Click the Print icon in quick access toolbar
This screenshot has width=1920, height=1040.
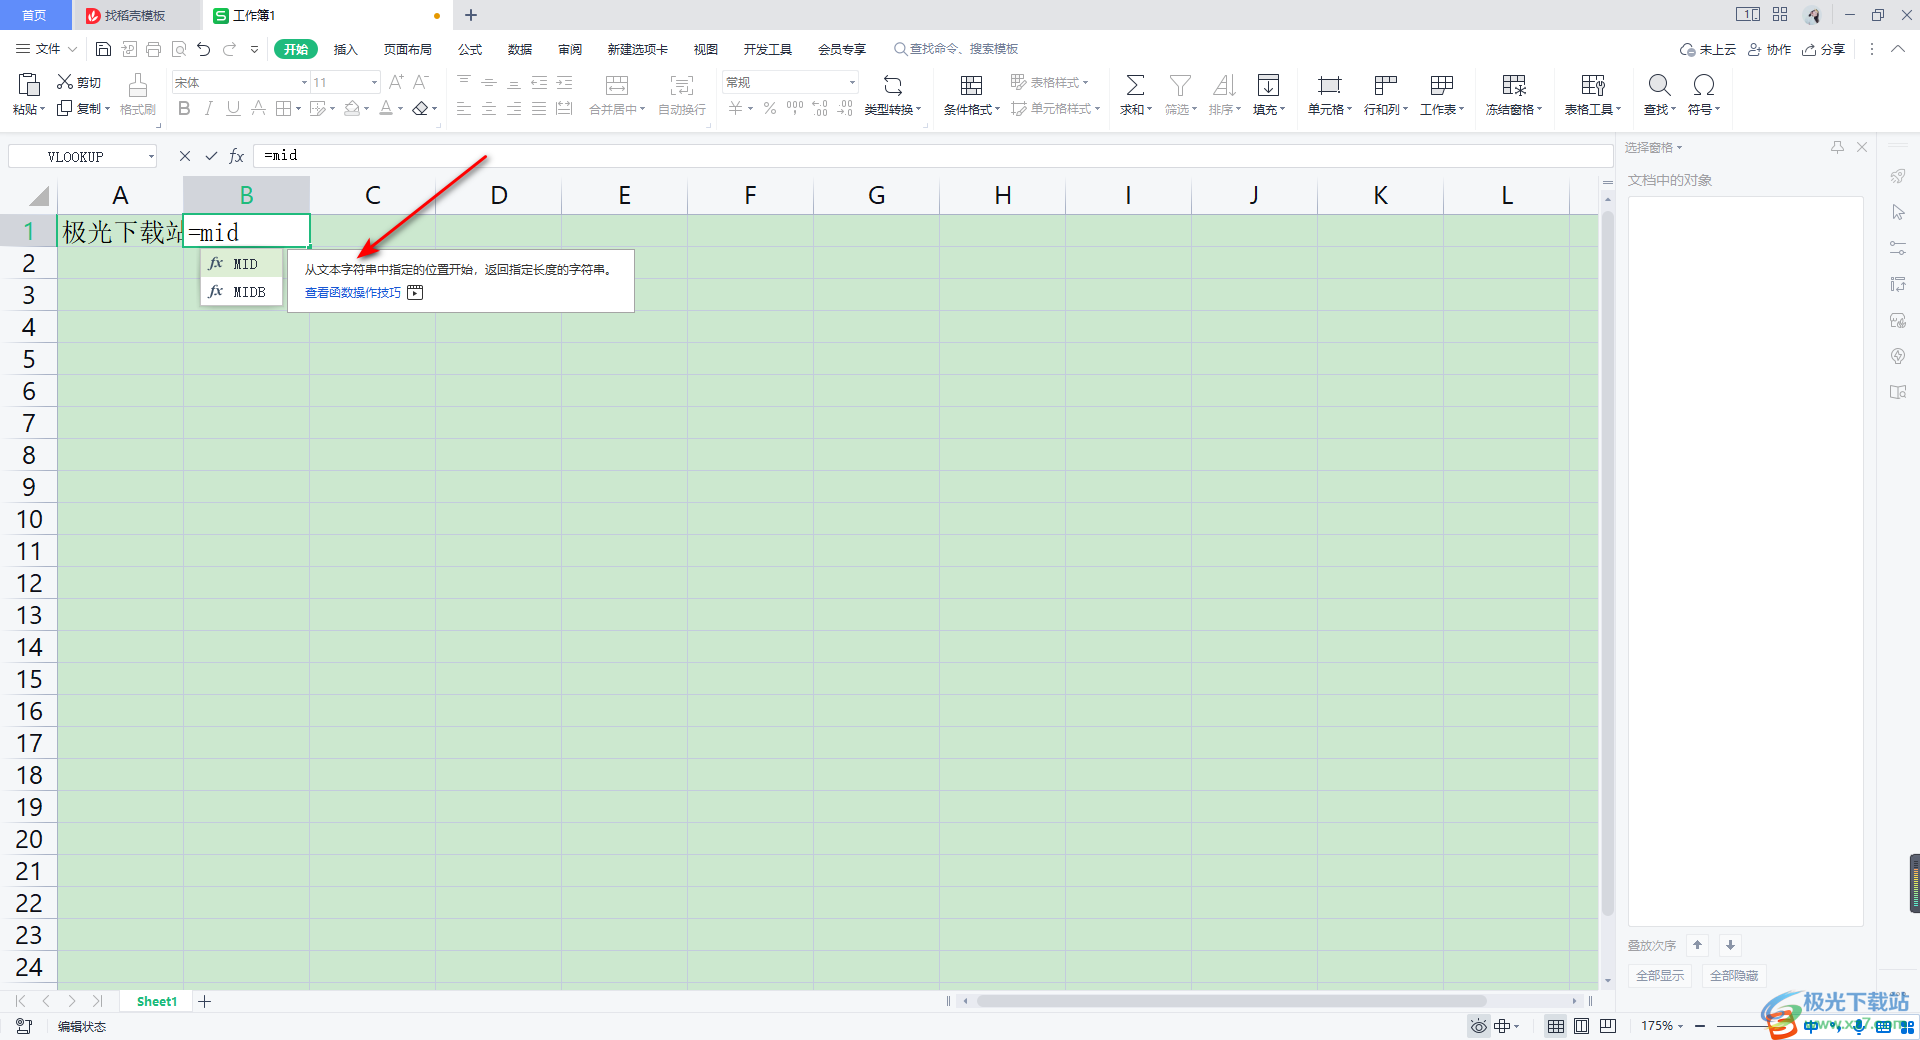[x=153, y=49]
